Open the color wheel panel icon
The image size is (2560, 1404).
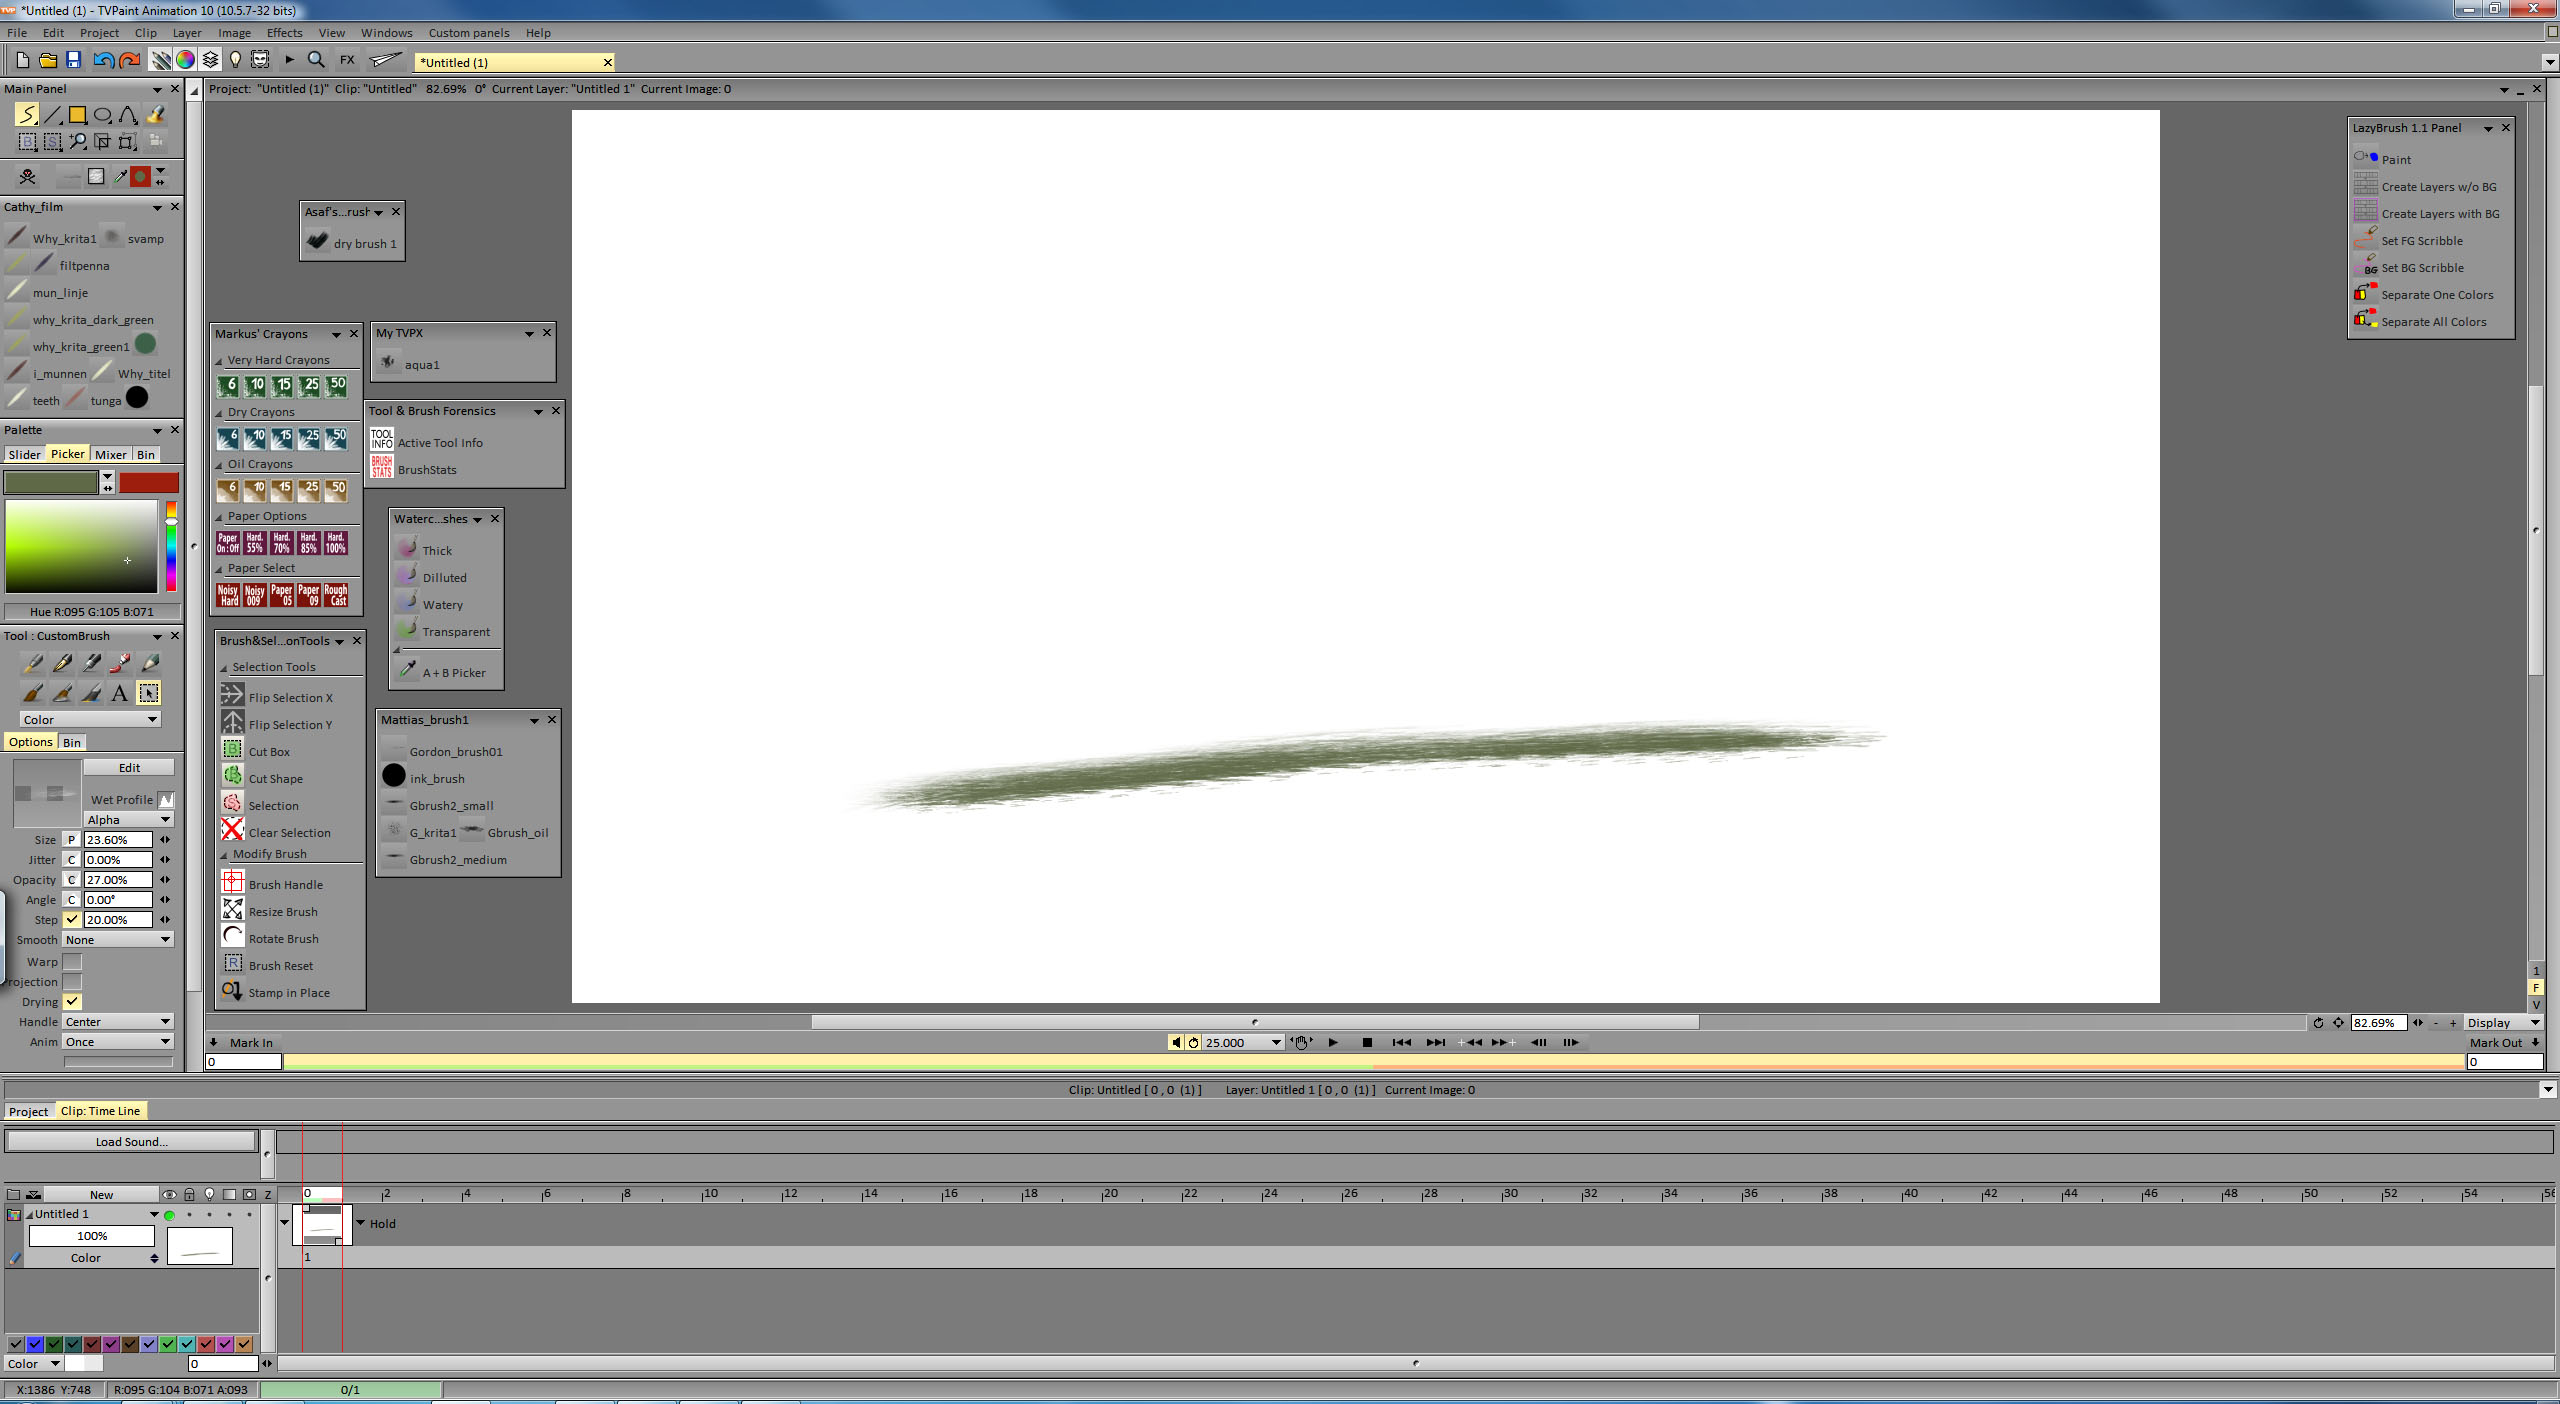[x=185, y=60]
